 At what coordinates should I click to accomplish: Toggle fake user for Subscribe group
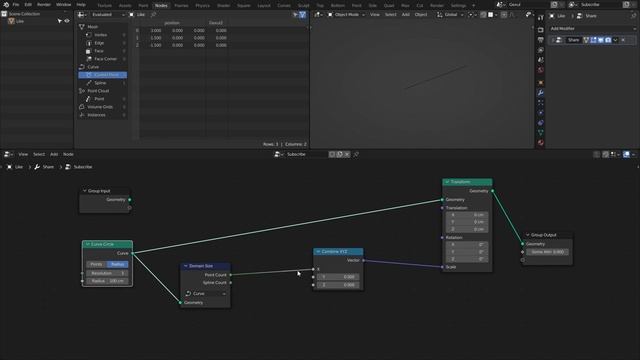pyautogui.click(x=332, y=154)
